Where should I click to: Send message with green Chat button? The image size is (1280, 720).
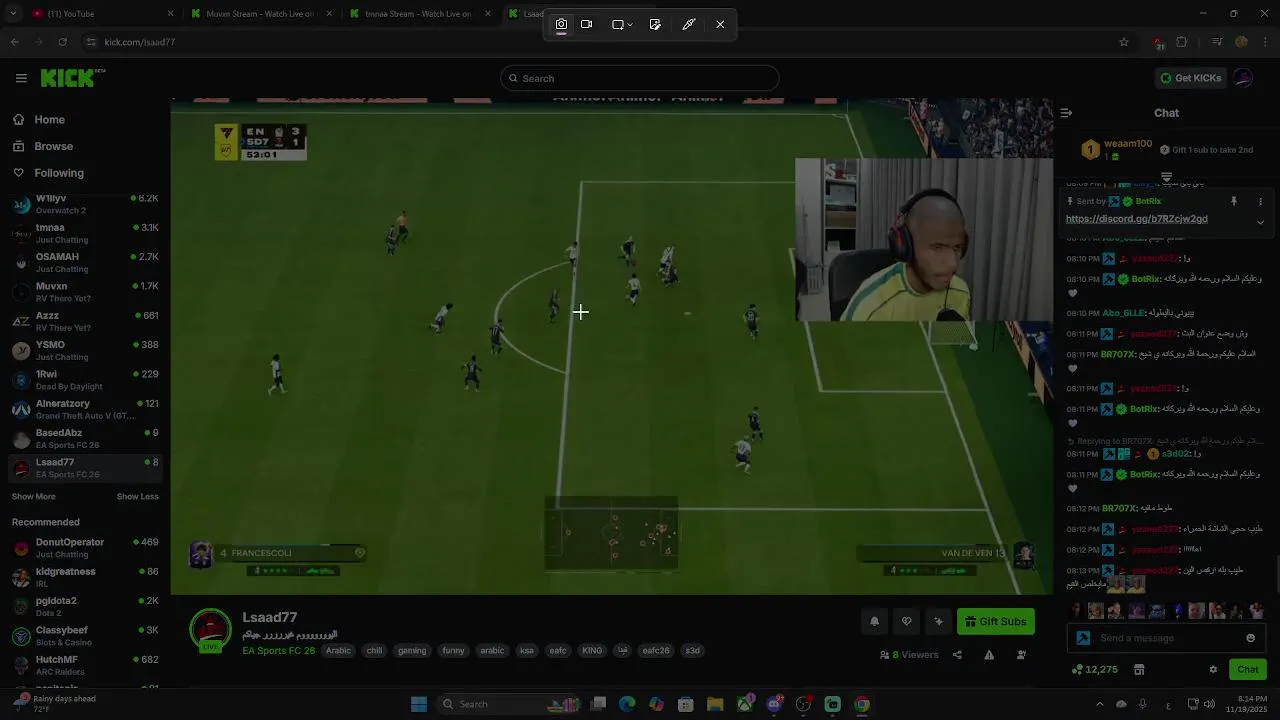(1248, 670)
